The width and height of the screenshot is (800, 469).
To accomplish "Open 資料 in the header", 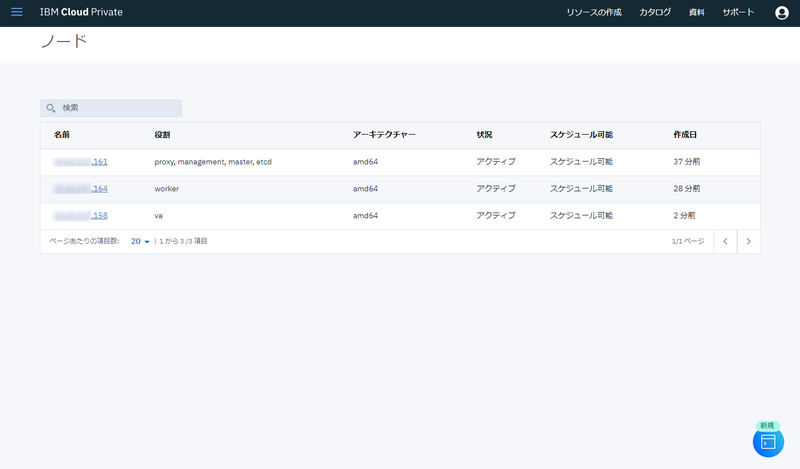I will pos(696,12).
